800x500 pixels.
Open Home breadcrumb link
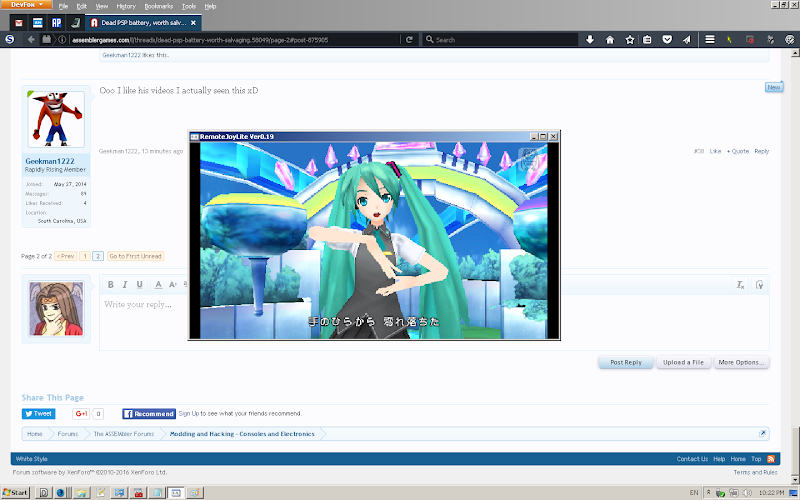35,434
